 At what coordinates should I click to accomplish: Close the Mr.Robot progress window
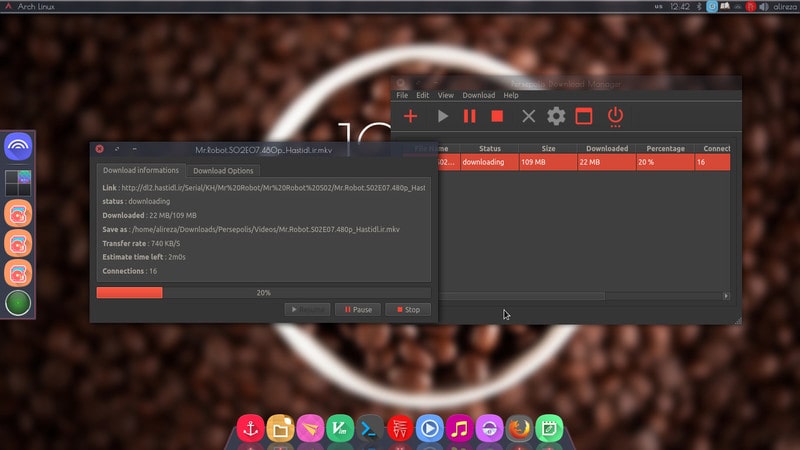click(99, 149)
